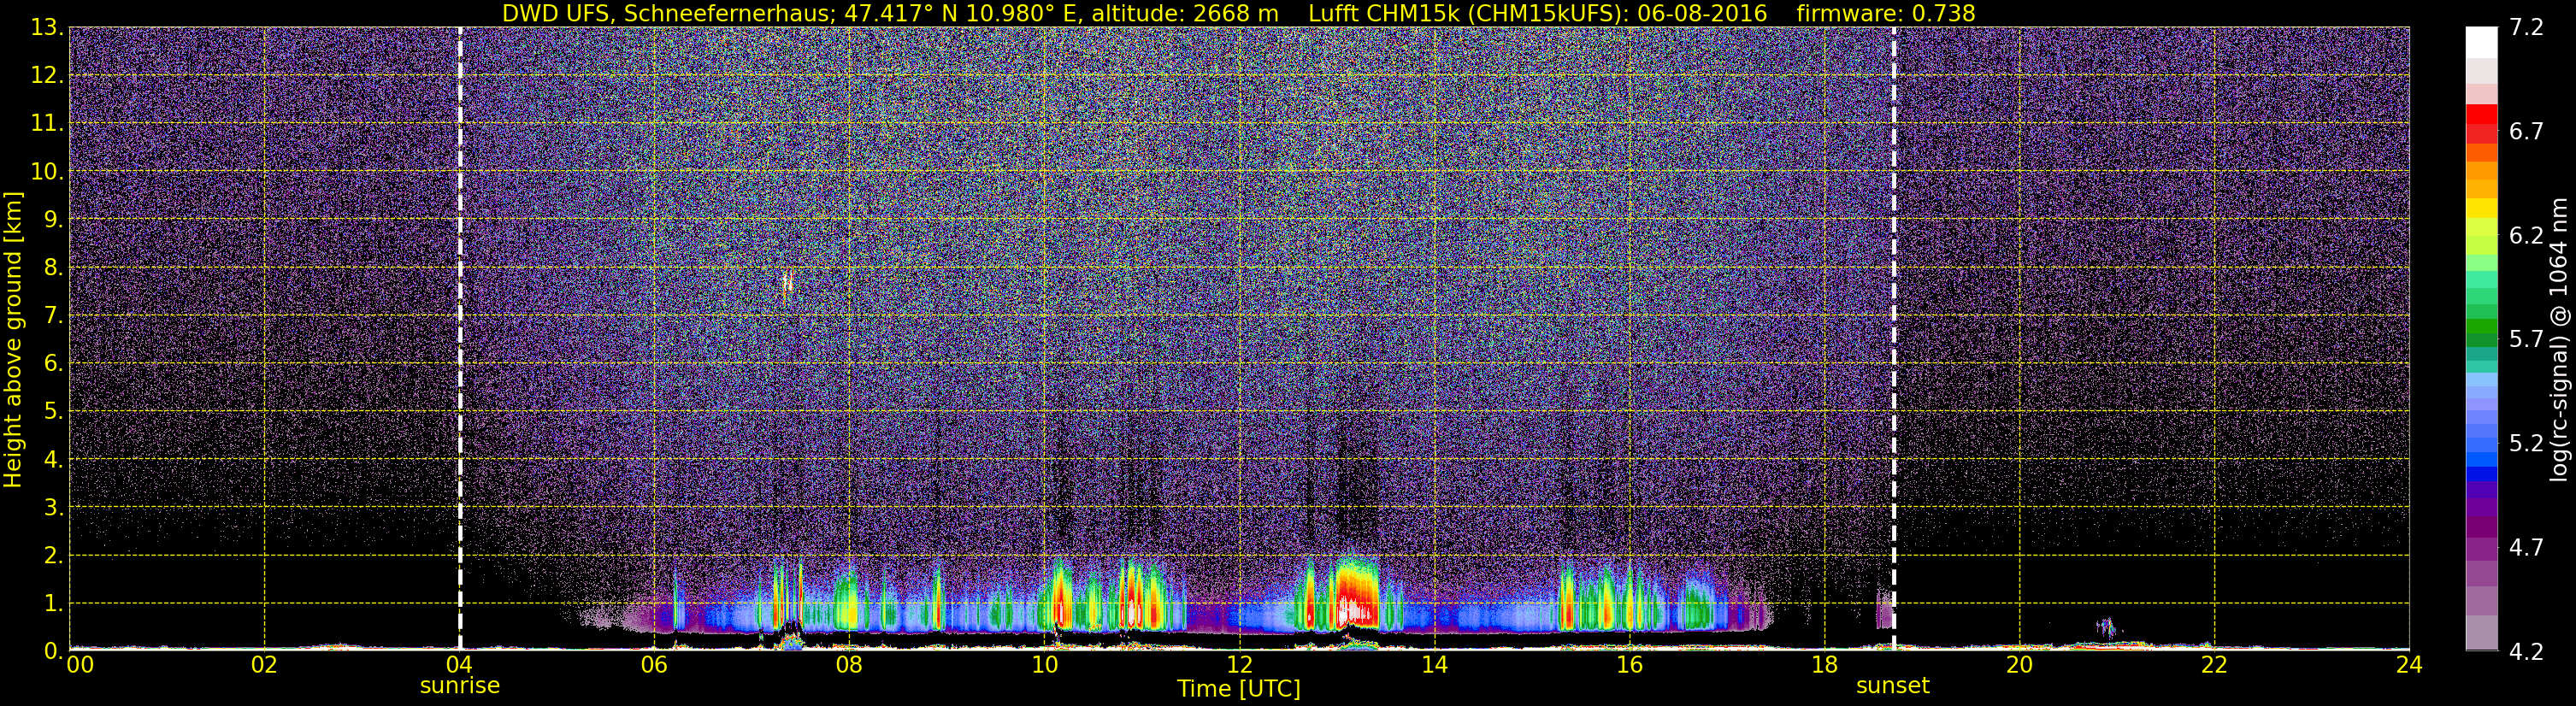Click the '14' tick on the time axis
The width and height of the screenshot is (2576, 706).
[x=1434, y=665]
